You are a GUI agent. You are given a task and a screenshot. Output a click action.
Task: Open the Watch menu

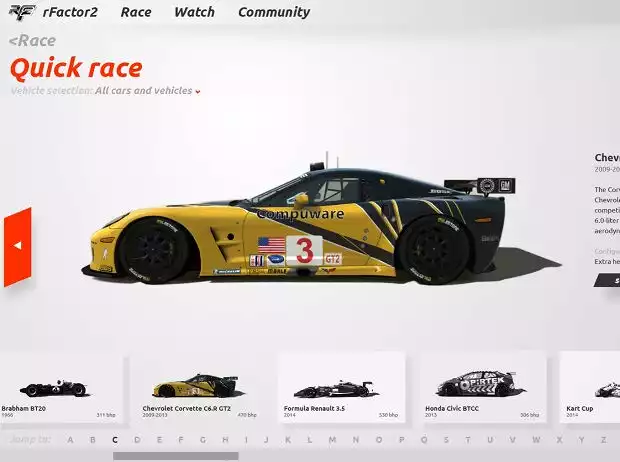pyautogui.click(x=195, y=12)
